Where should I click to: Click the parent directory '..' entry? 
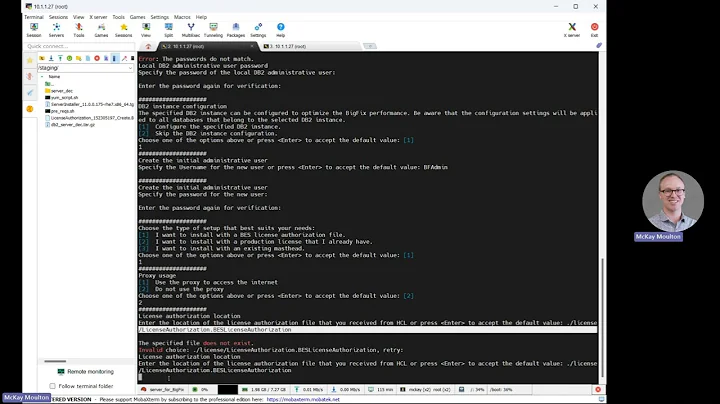pyautogui.click(x=49, y=84)
